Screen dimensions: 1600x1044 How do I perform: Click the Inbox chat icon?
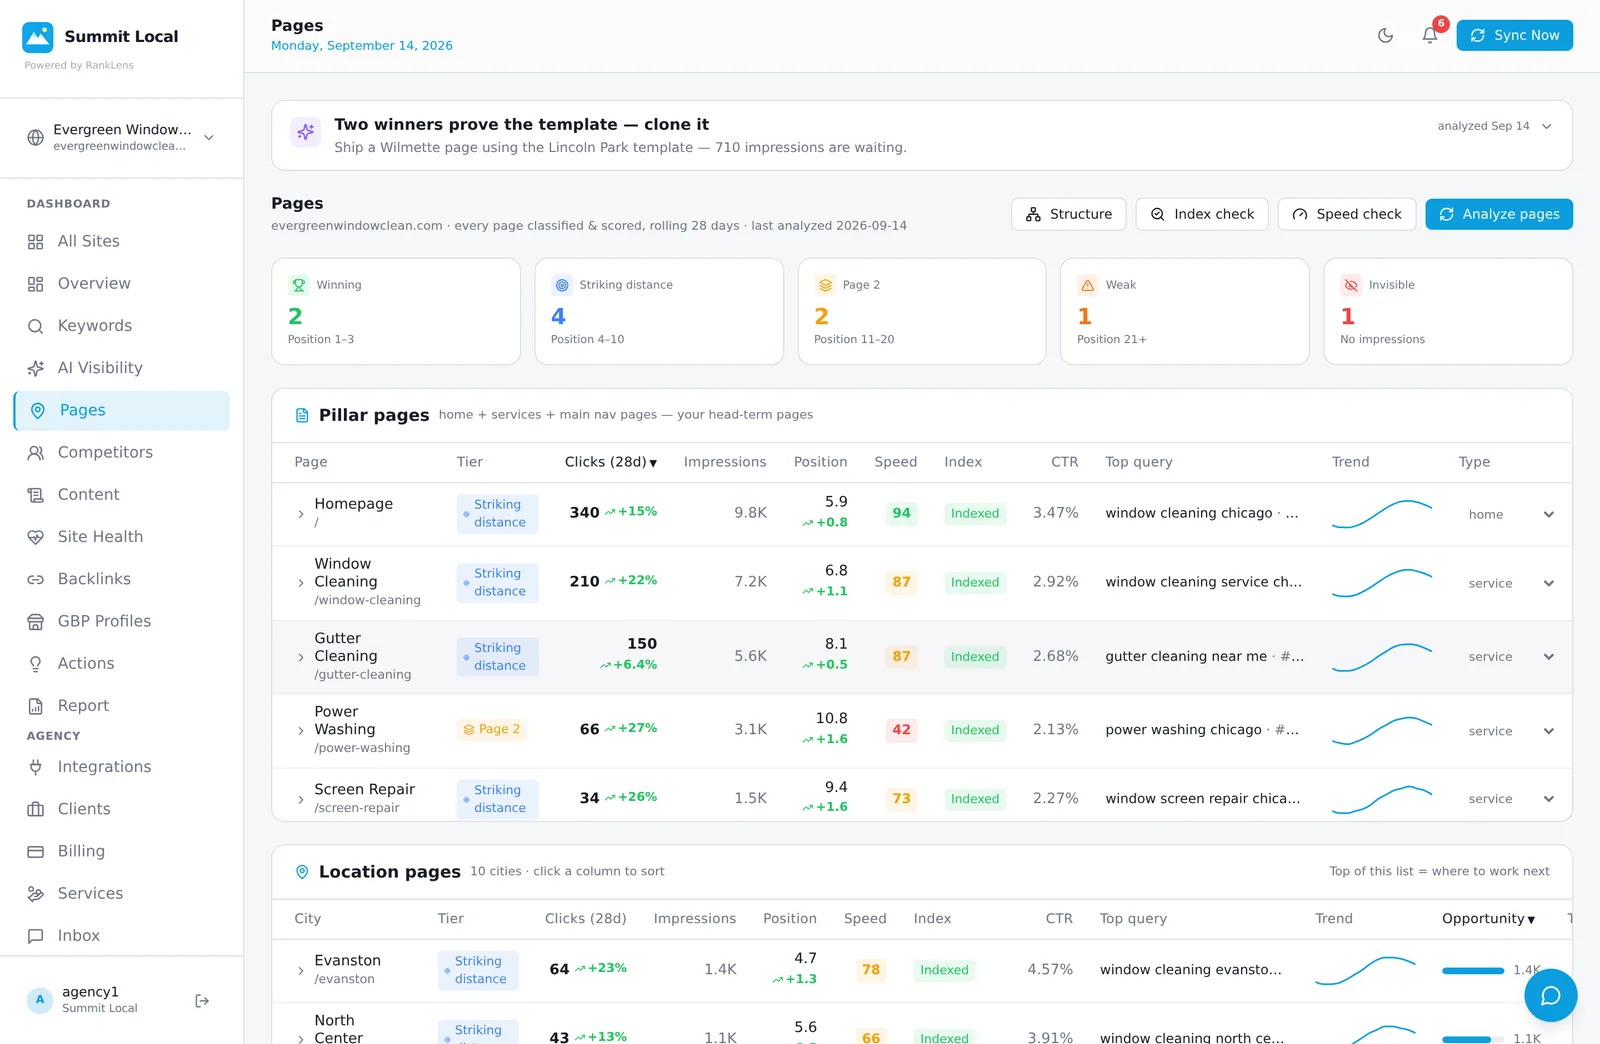pos(36,936)
